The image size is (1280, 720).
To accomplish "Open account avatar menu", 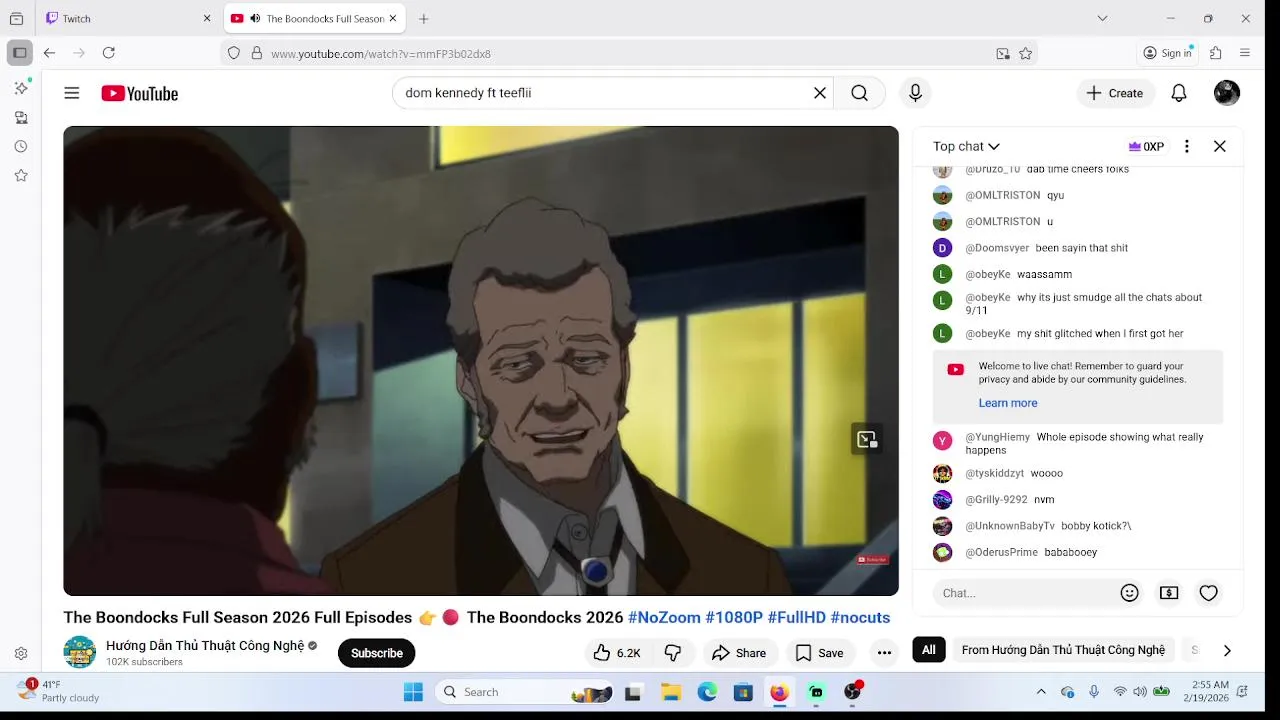I will (x=1227, y=93).
